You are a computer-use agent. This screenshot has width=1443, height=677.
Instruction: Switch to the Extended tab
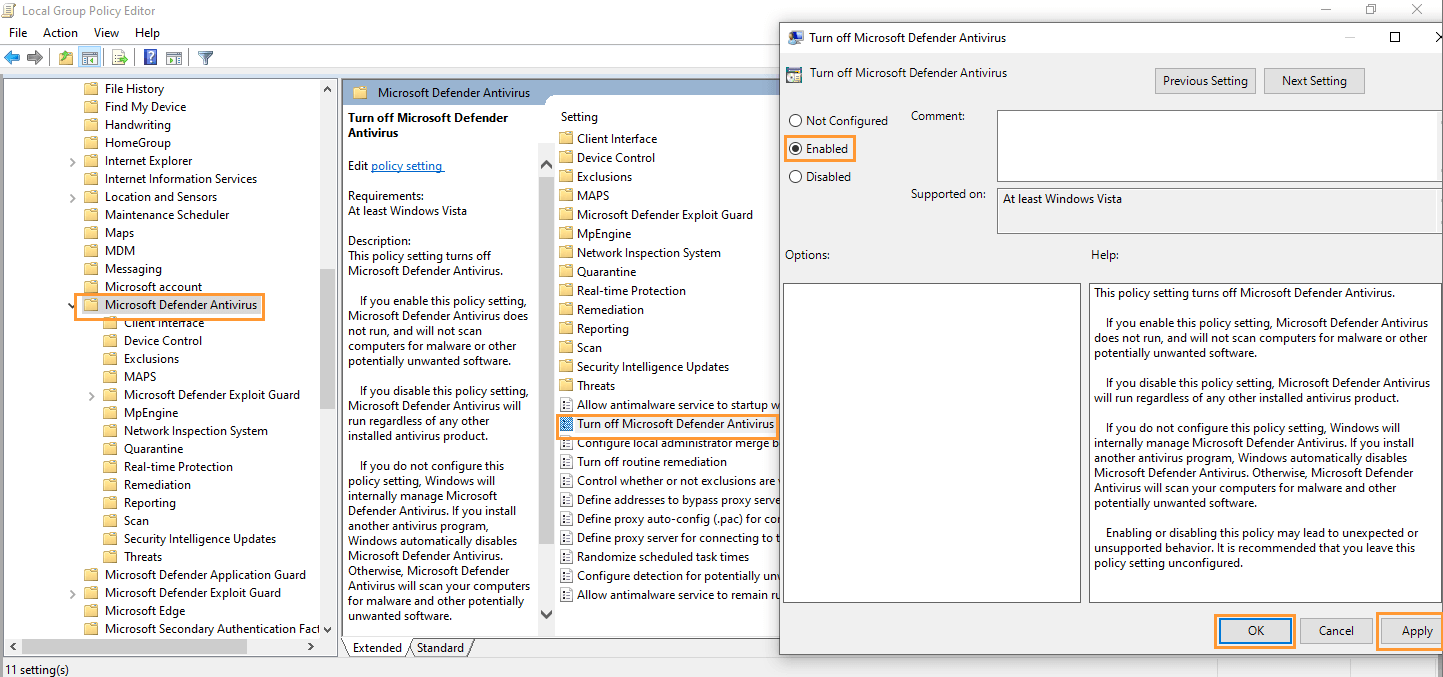pos(377,648)
